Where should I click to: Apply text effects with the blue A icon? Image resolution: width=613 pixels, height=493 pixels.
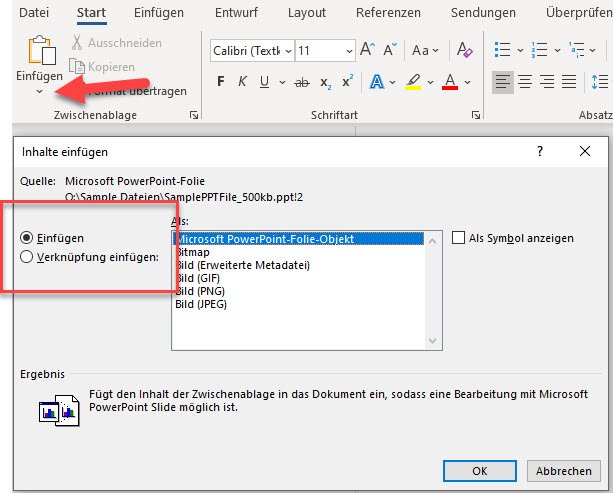coord(377,82)
